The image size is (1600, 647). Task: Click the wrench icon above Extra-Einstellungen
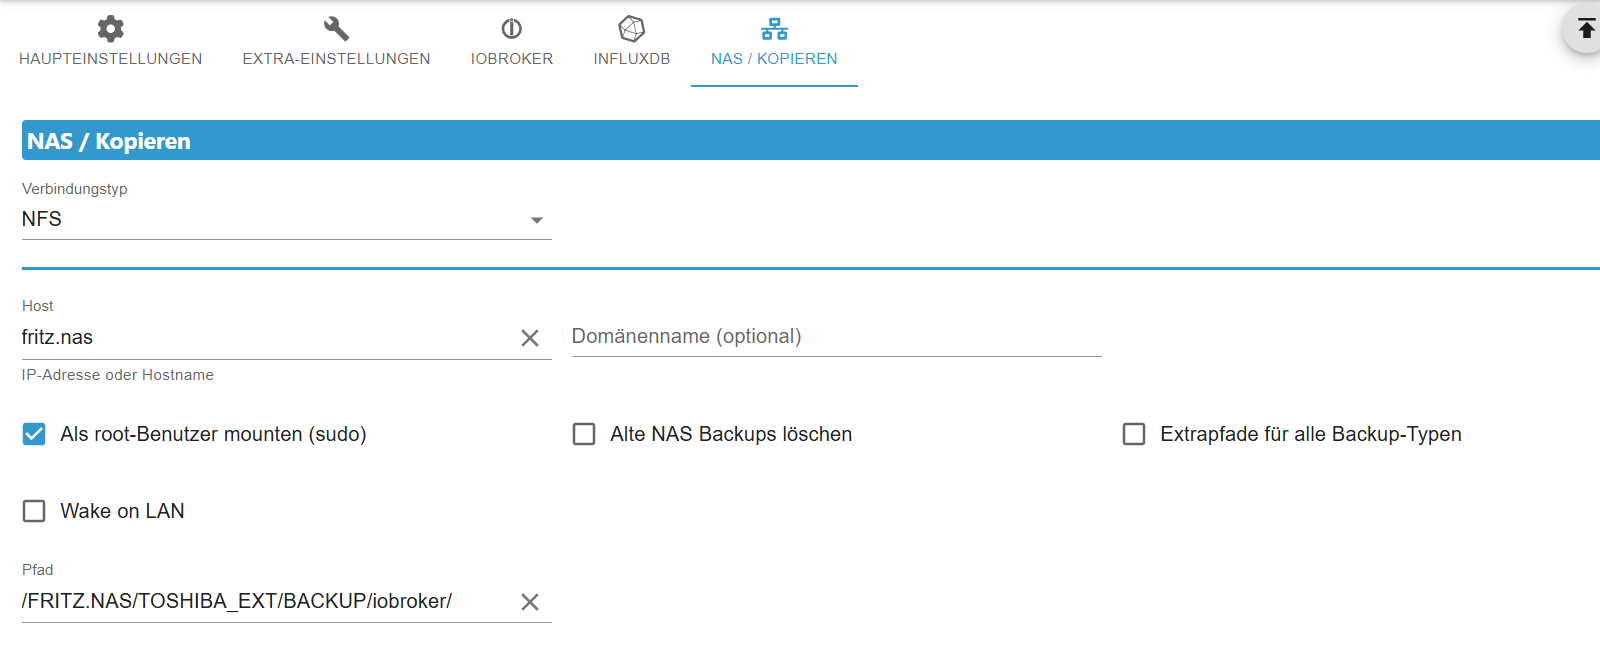(x=336, y=28)
